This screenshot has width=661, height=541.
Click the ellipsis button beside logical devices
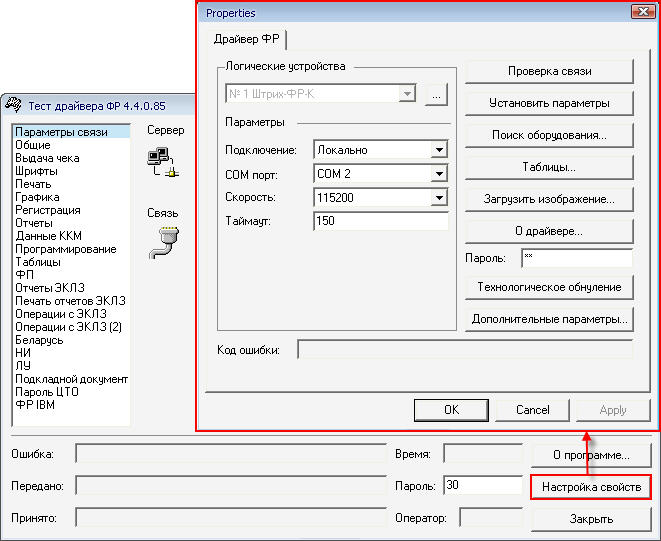tap(434, 95)
